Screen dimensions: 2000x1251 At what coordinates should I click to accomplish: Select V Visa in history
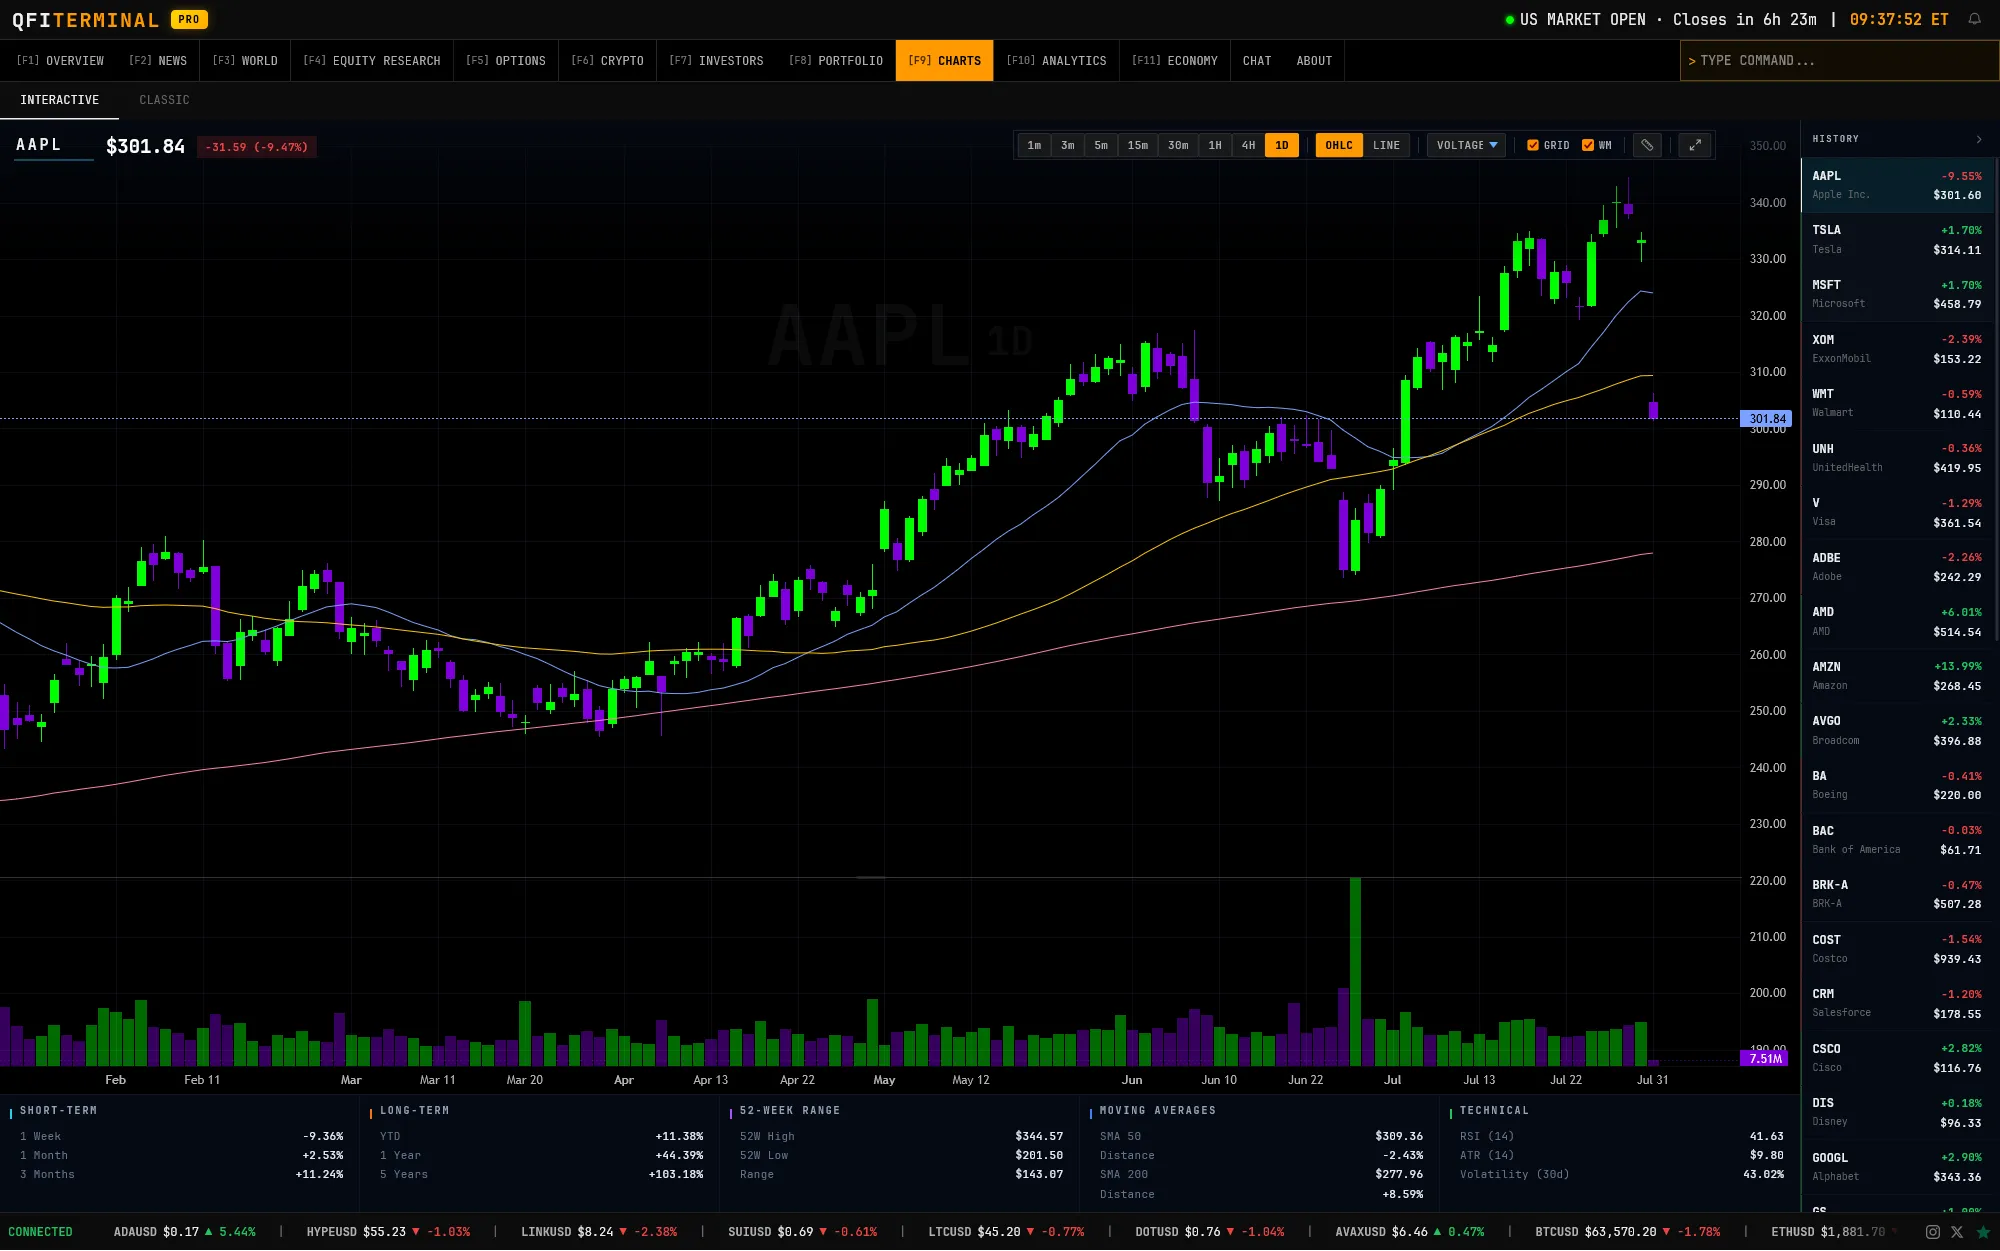pyautogui.click(x=1897, y=512)
